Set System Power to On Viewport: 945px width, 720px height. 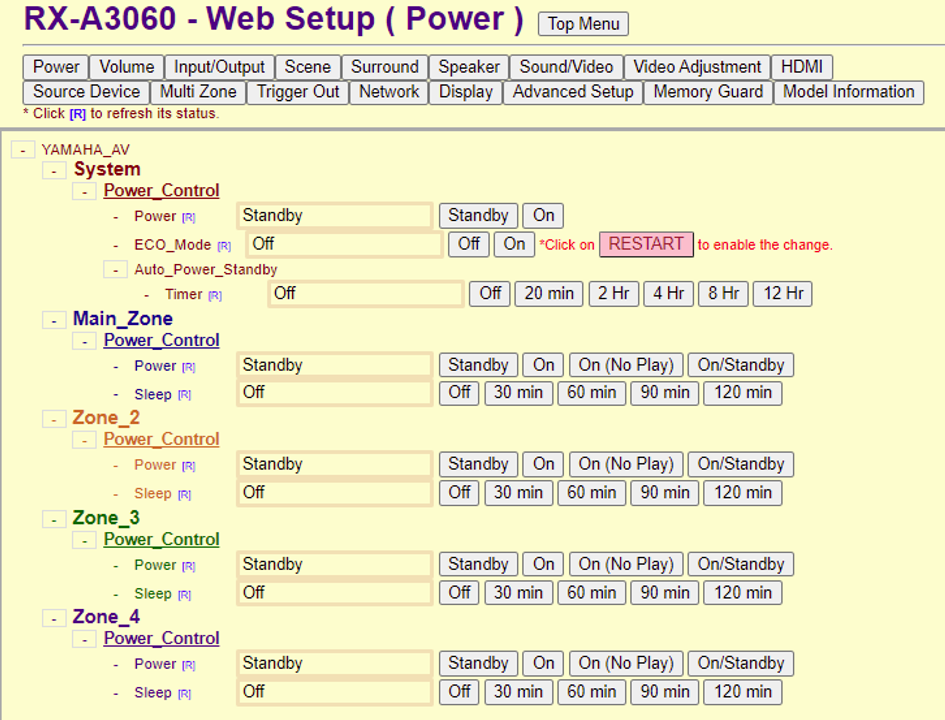click(543, 215)
